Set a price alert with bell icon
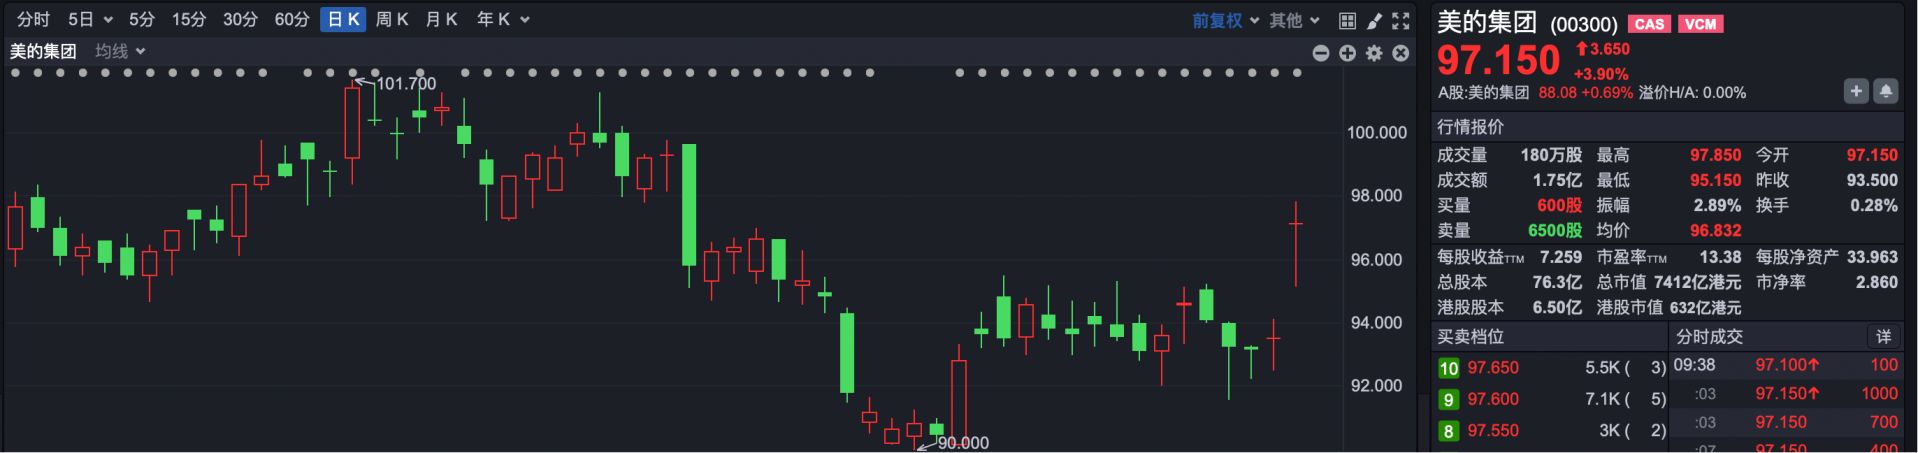Viewport: 1918px width, 453px height. pyautogui.click(x=1885, y=91)
